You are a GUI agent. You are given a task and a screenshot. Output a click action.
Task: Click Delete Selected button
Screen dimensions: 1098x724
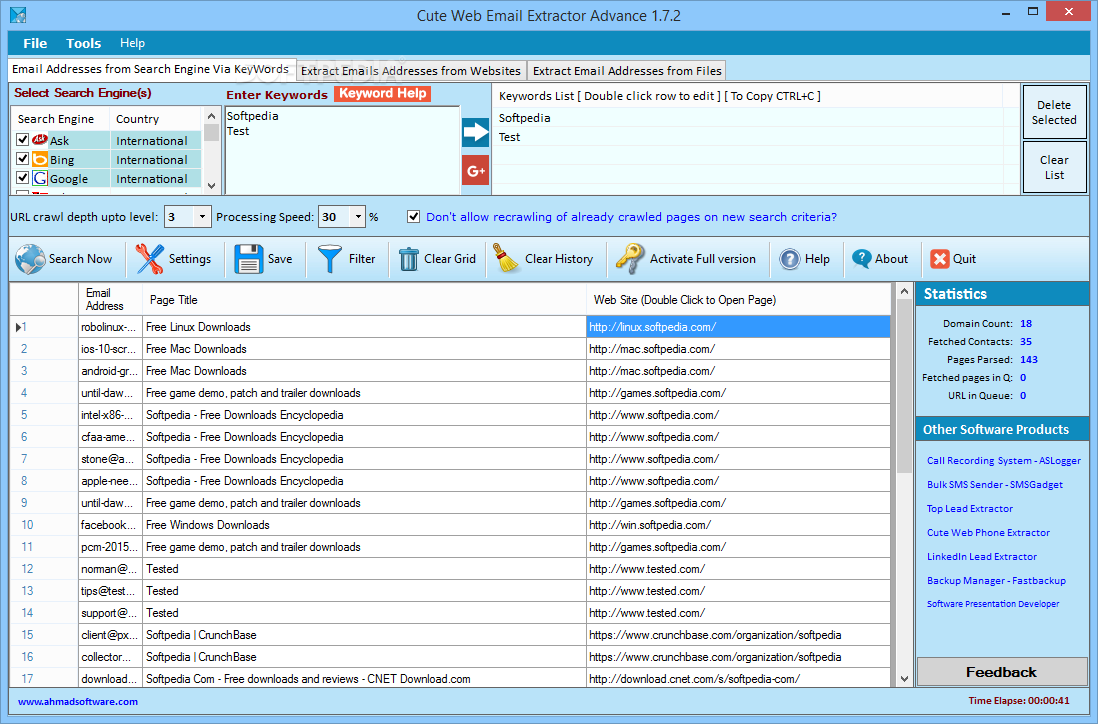(1054, 113)
